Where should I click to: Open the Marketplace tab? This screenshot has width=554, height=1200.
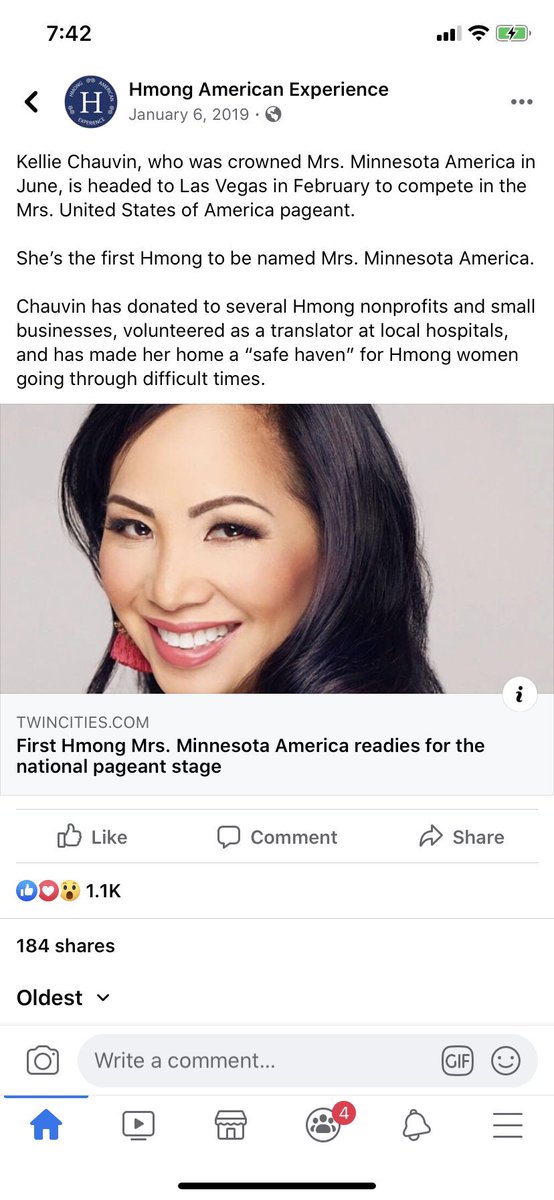point(231,1126)
